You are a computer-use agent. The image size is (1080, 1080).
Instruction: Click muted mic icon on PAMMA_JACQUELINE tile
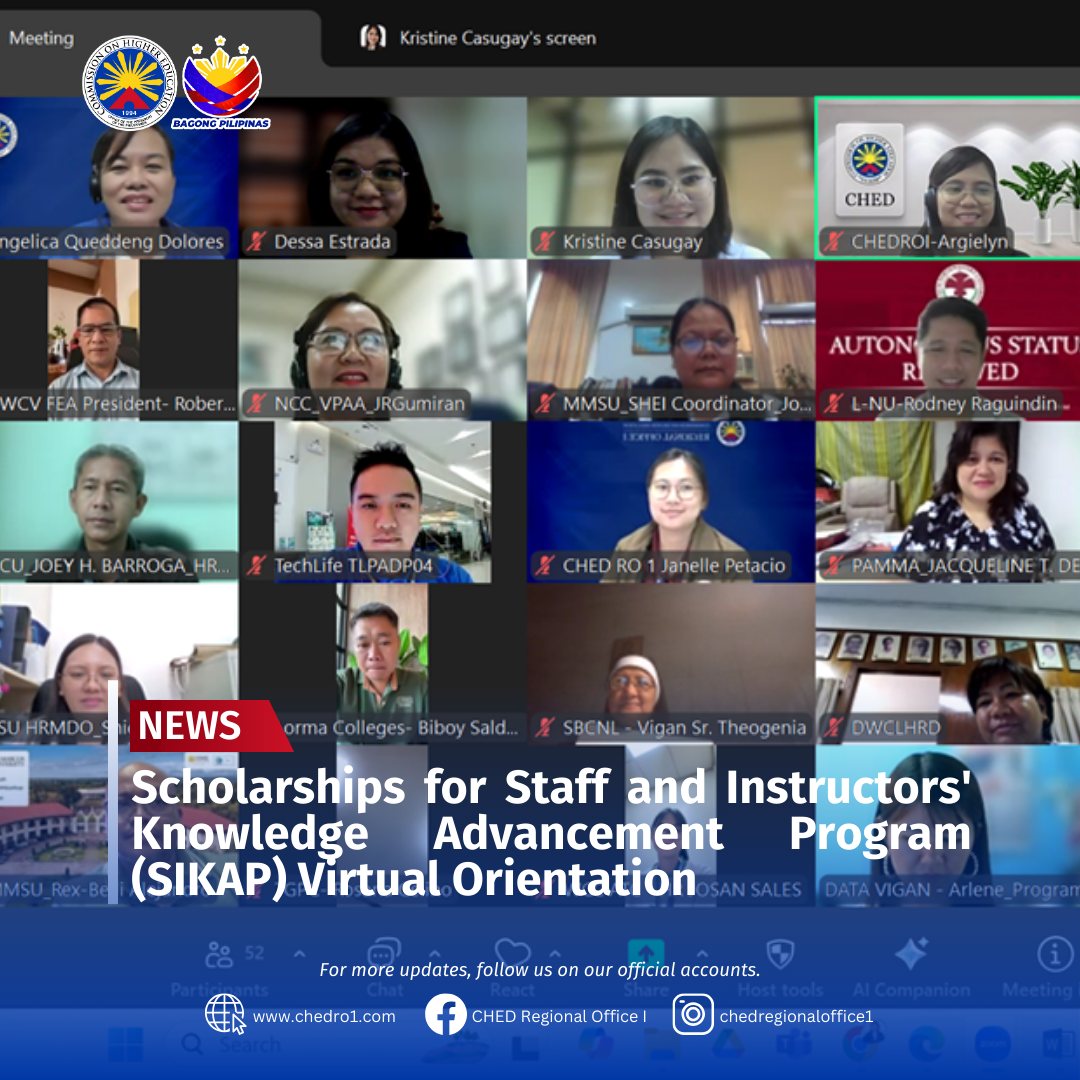pyautogui.click(x=834, y=565)
